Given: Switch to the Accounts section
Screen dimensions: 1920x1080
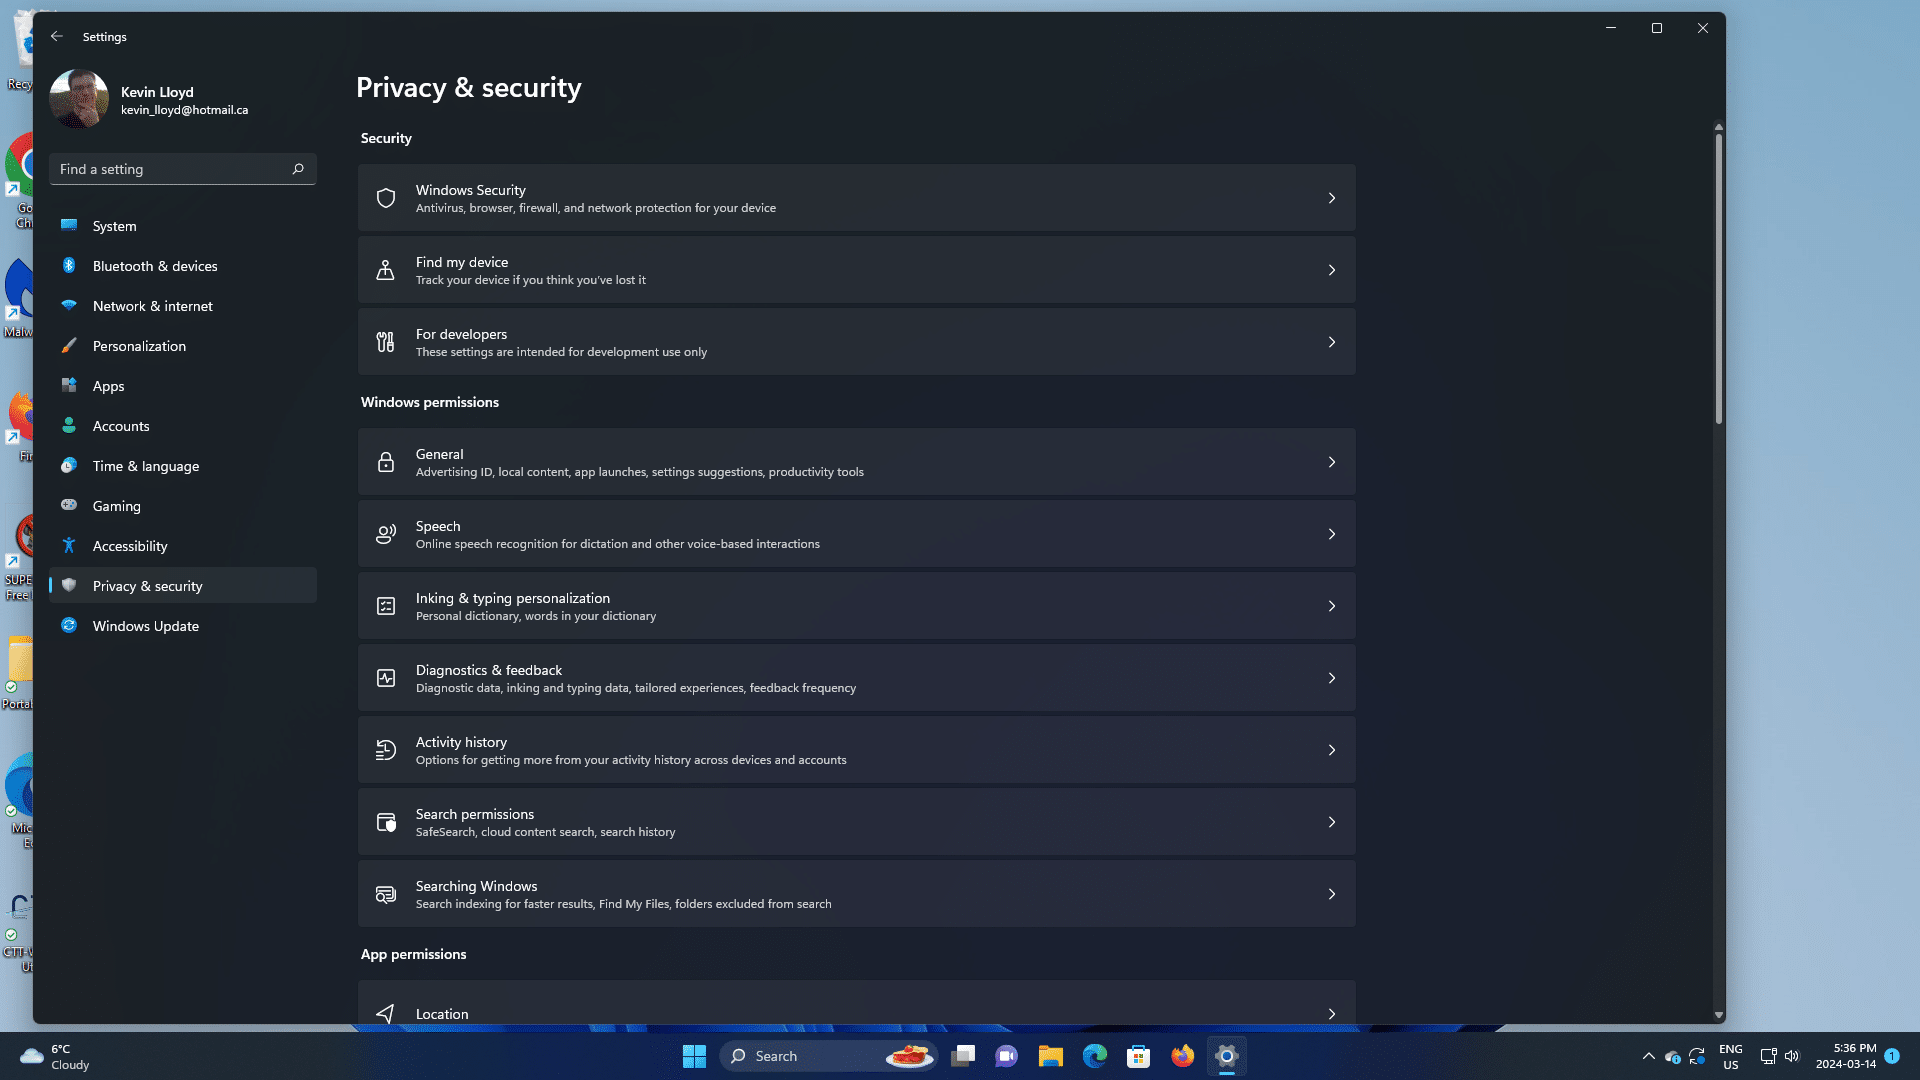Looking at the screenshot, I should (x=120, y=425).
